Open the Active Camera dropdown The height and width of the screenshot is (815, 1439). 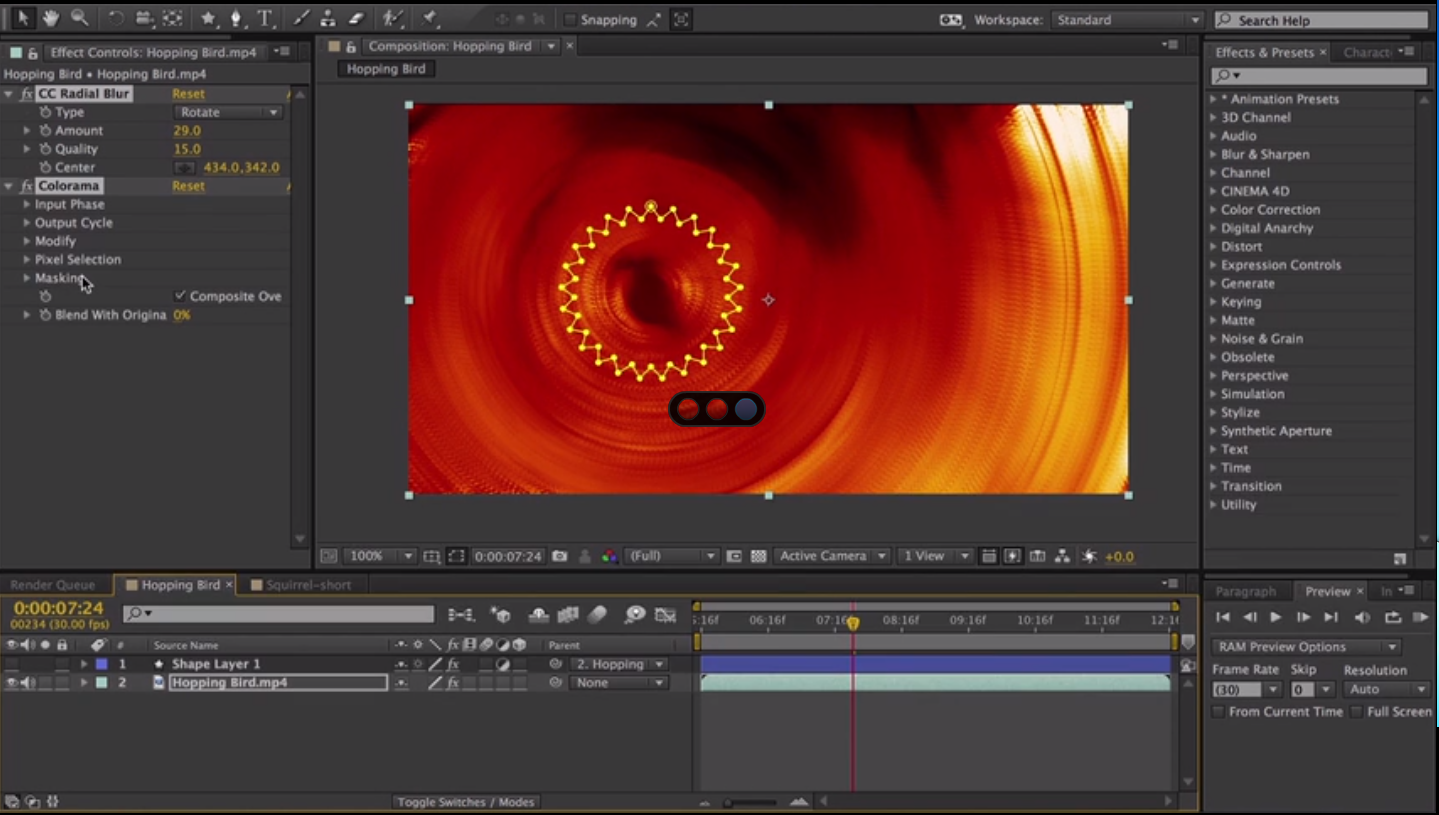tap(833, 556)
